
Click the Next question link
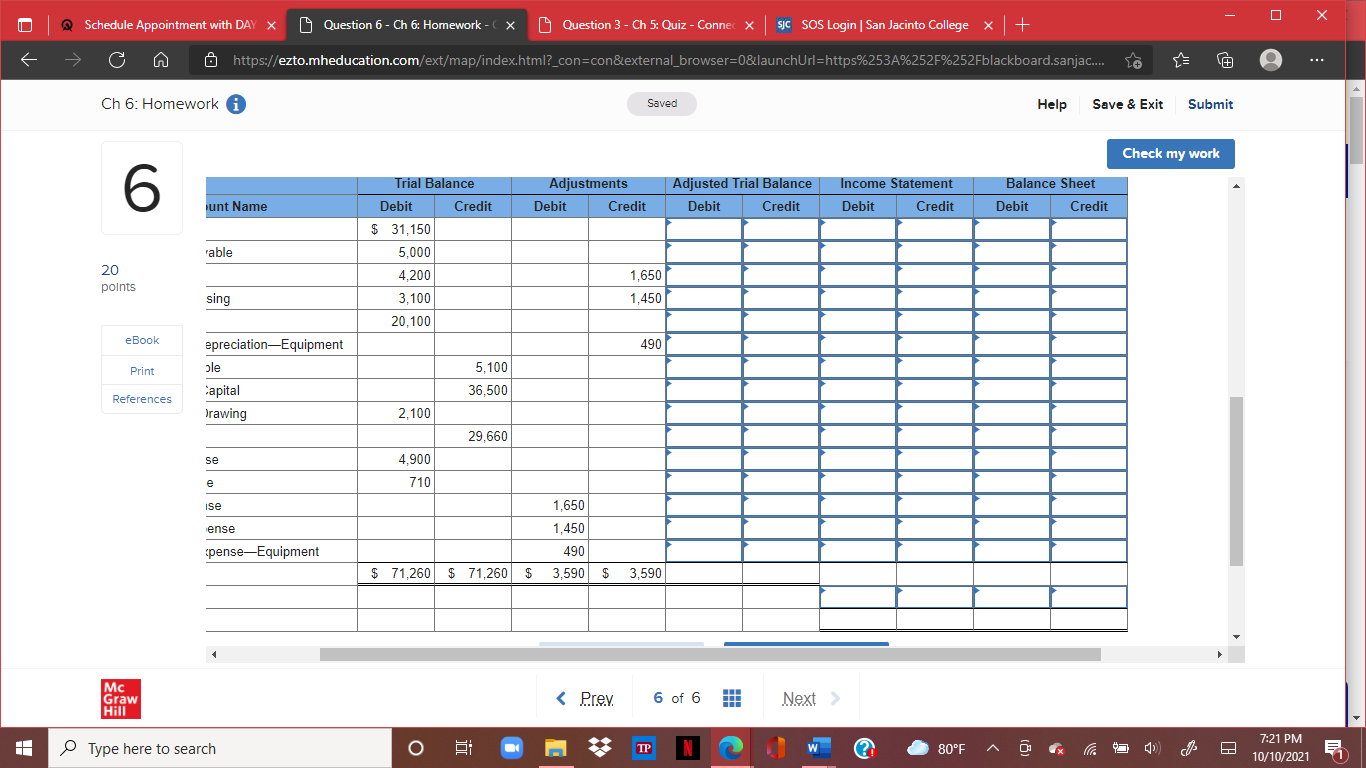811,698
